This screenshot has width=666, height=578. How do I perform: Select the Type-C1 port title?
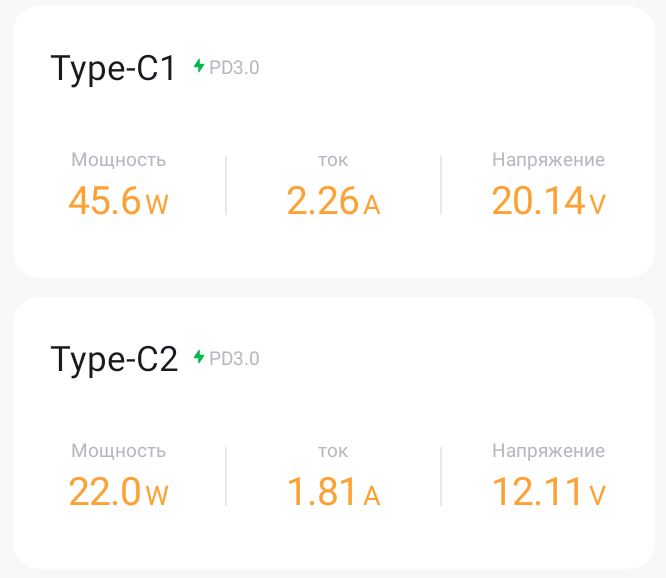click(114, 68)
